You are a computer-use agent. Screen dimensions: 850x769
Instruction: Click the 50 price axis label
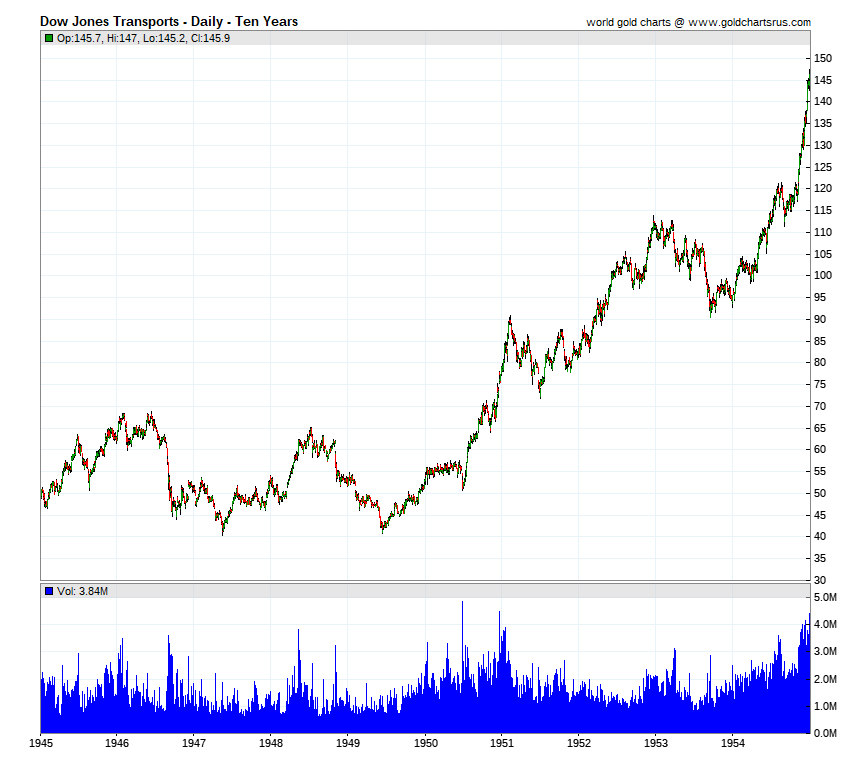[820, 493]
